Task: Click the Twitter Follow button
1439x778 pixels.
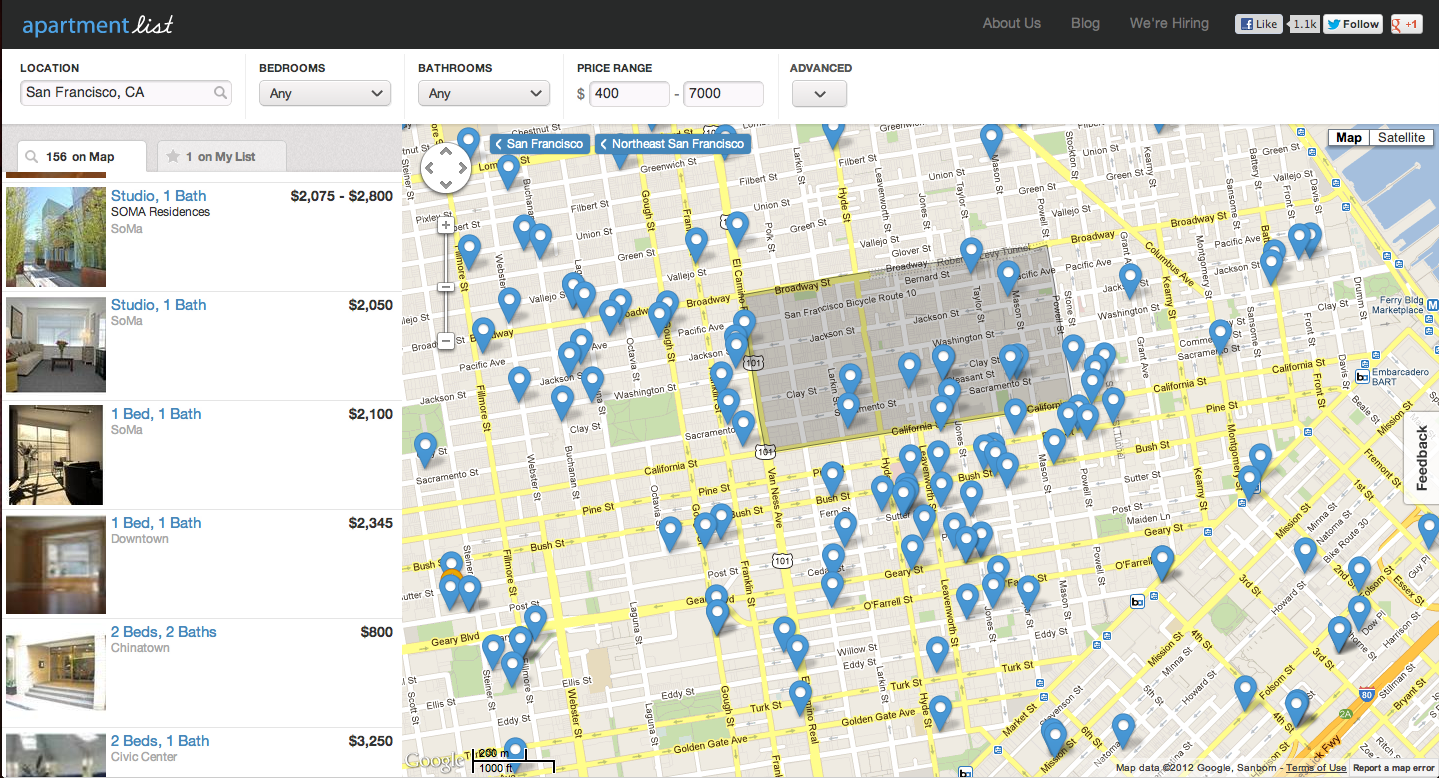Action: pos(1353,24)
